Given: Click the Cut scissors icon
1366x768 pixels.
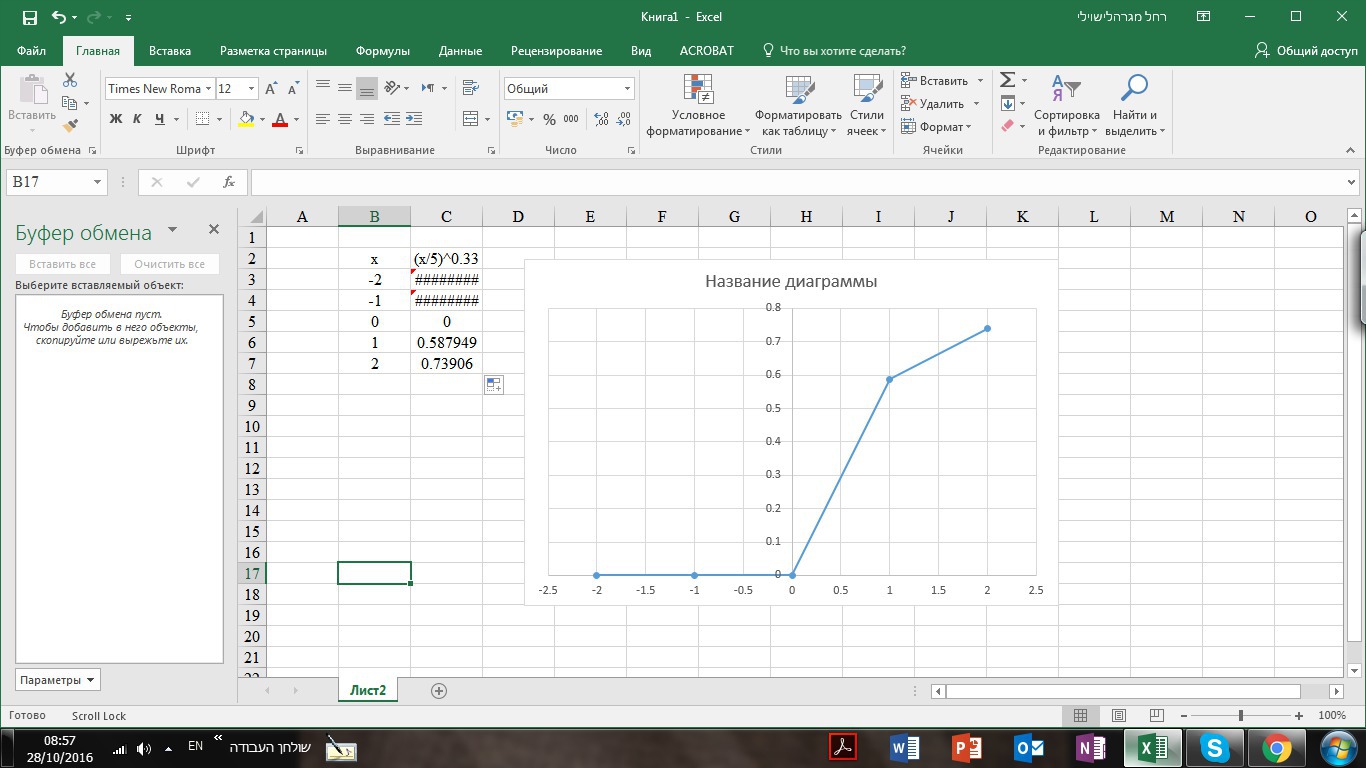Looking at the screenshot, I should (x=70, y=80).
